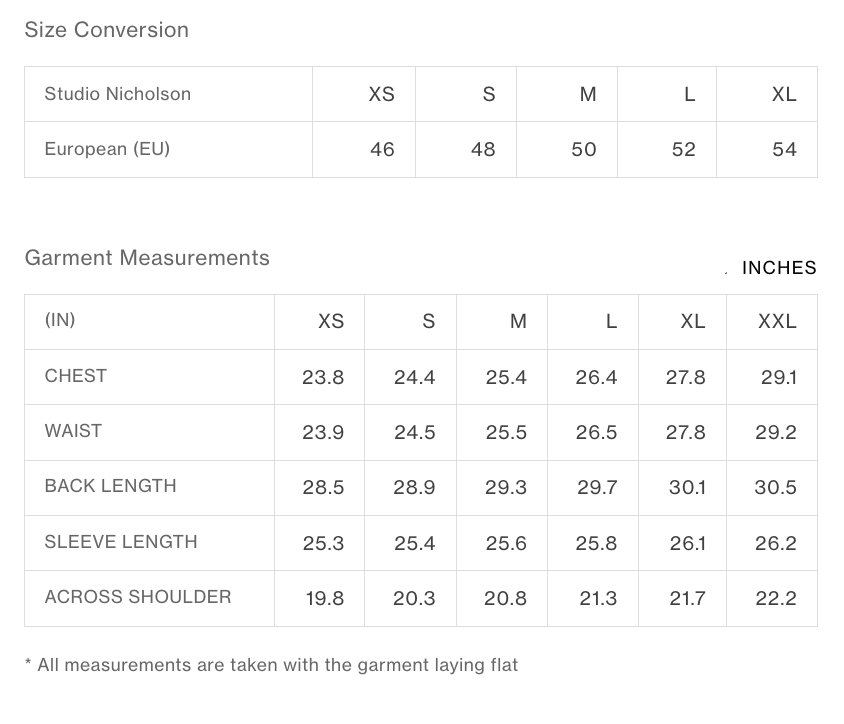The height and width of the screenshot is (724, 844).
Task: Select the measurements laying flat footnote
Action: [271, 665]
